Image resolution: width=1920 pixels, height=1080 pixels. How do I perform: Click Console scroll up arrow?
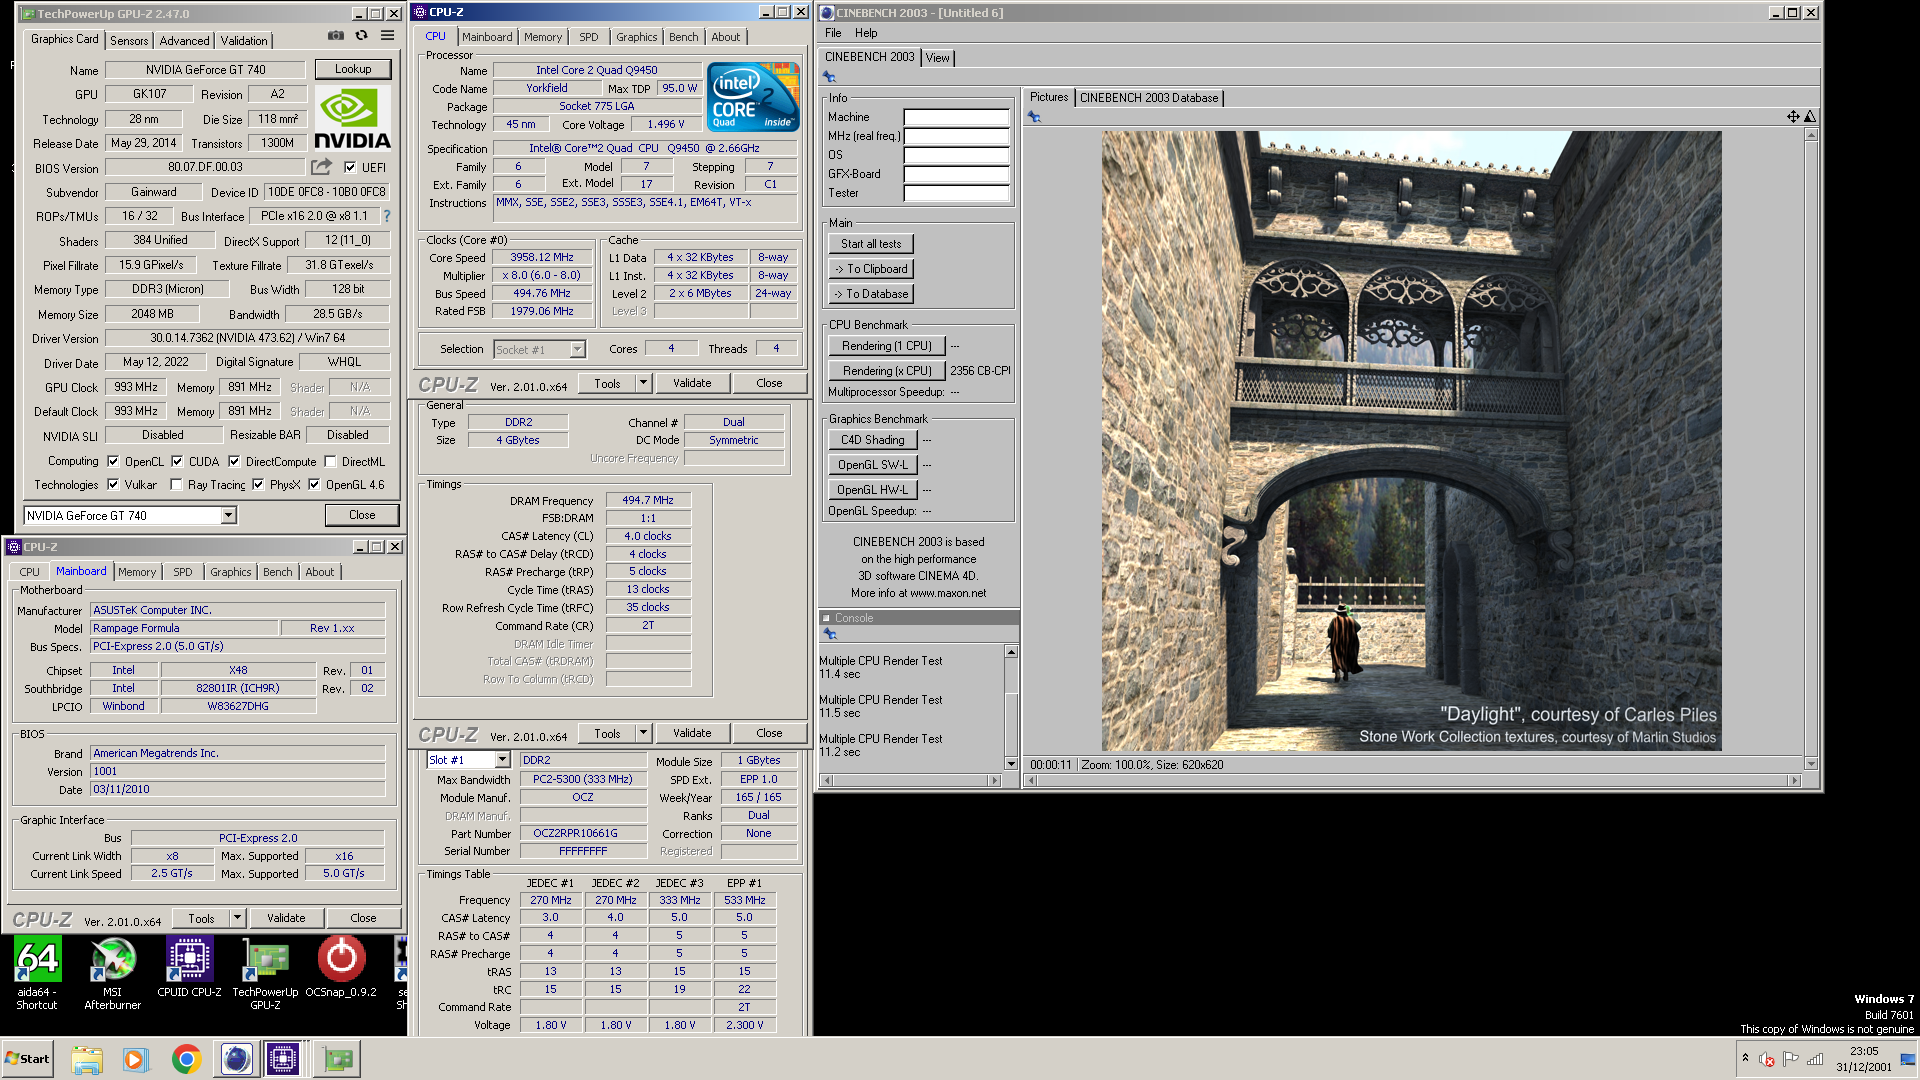pos(1011,652)
